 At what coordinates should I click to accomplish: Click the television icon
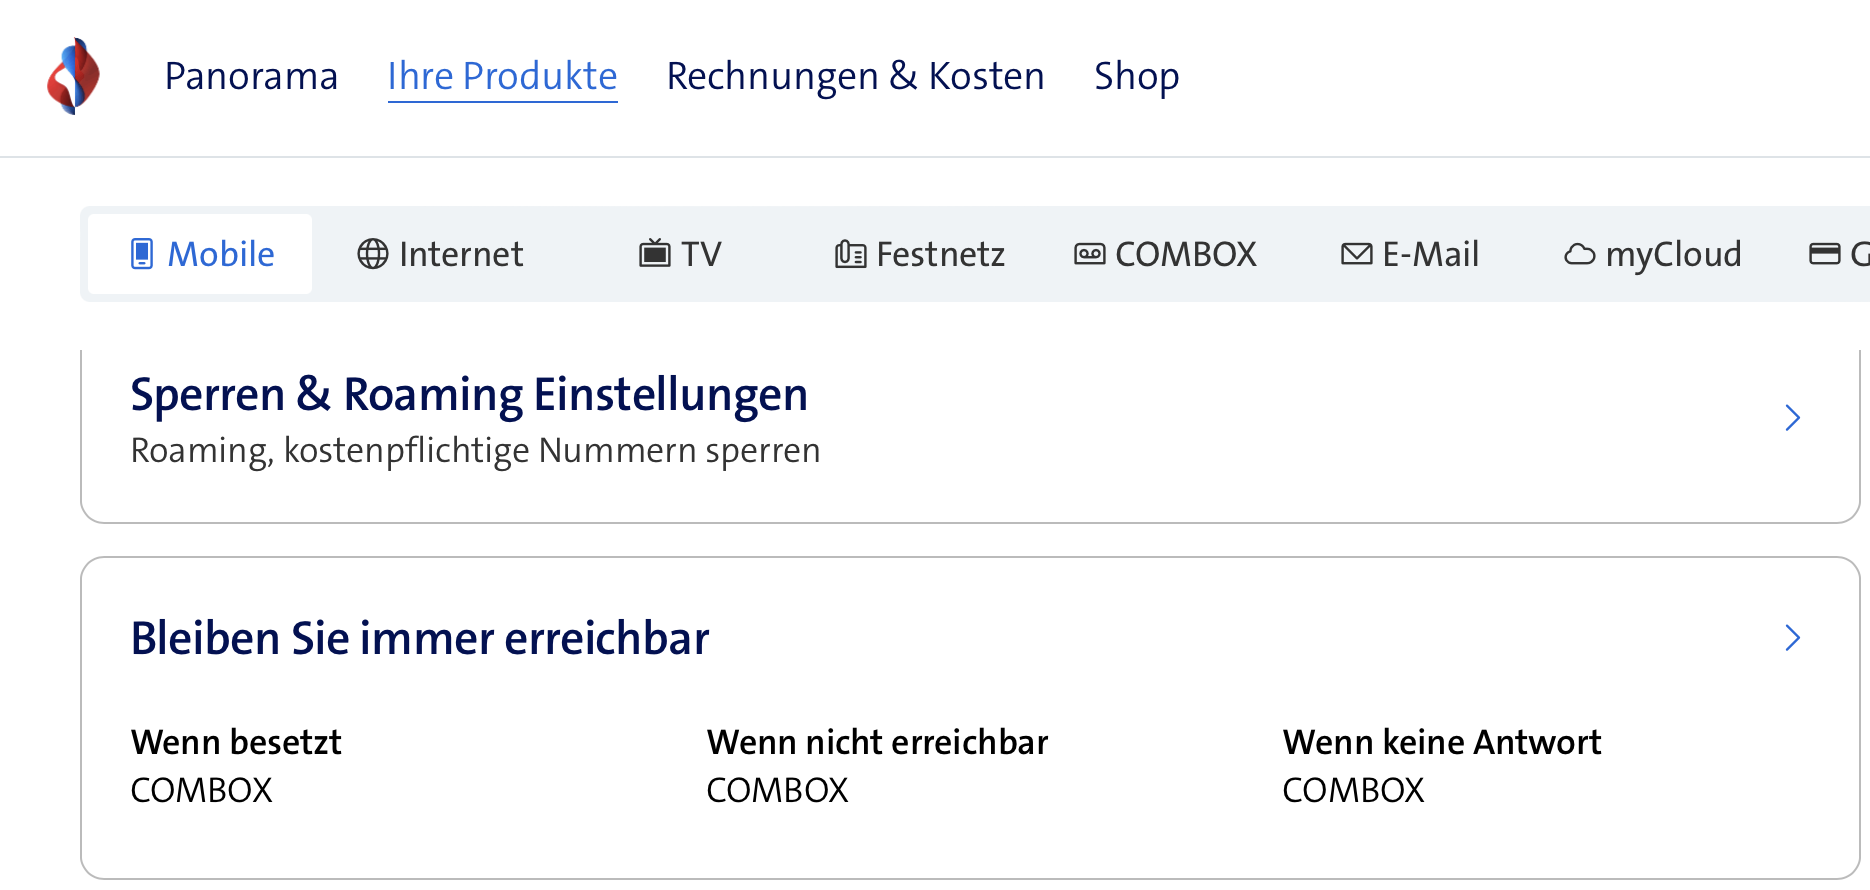pos(655,254)
